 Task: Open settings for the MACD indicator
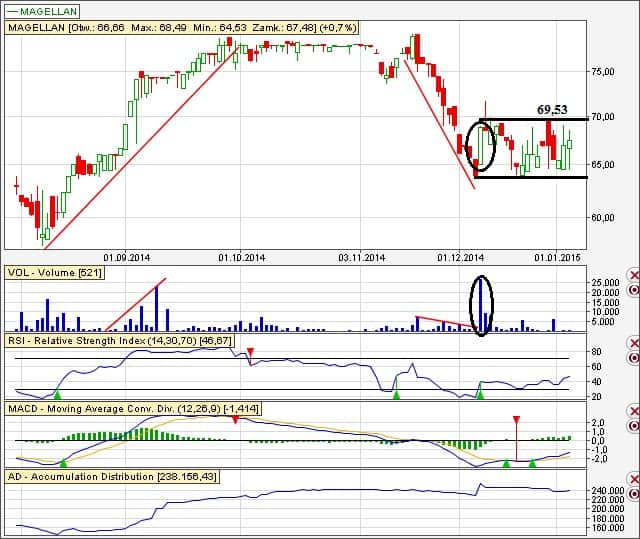pos(634,426)
